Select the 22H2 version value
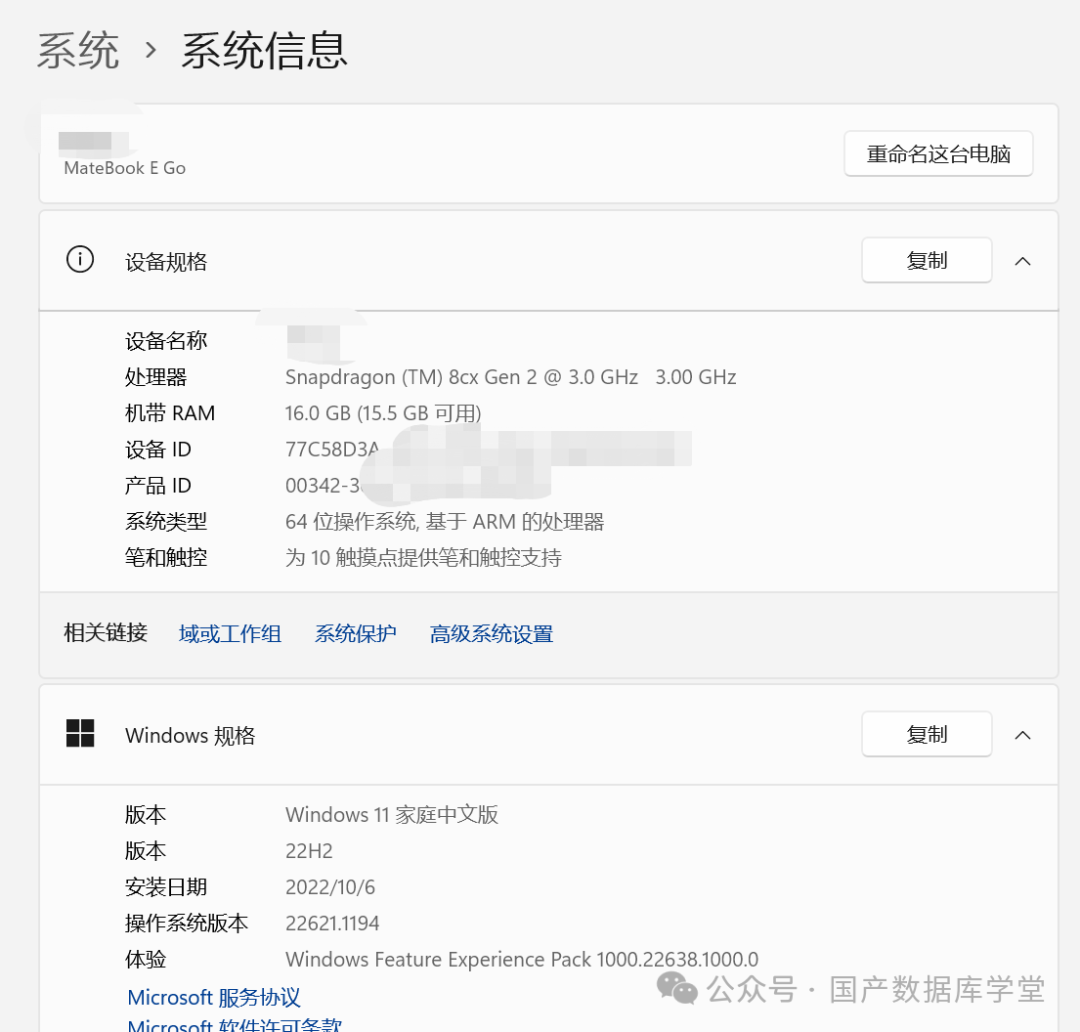This screenshot has width=1080, height=1032. pos(309,851)
